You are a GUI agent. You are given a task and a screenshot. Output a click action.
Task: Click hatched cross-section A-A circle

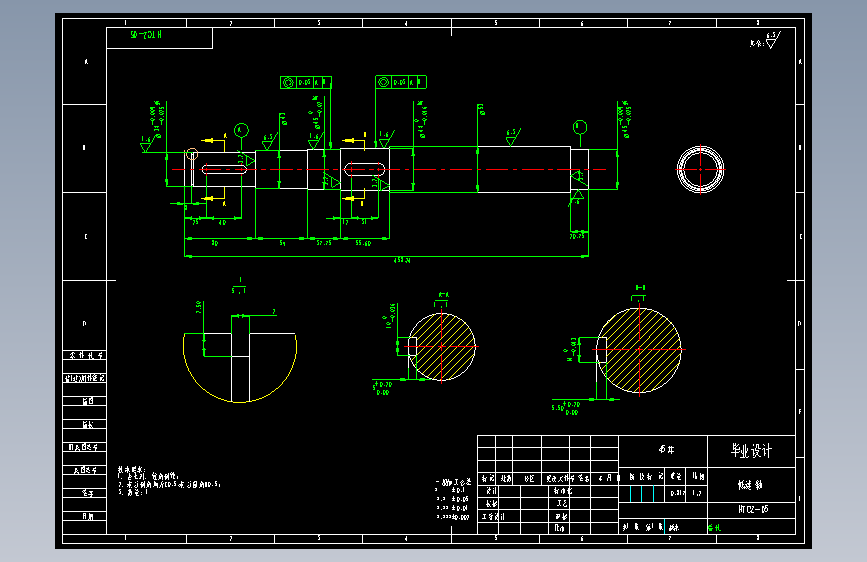pyautogui.click(x=442, y=347)
